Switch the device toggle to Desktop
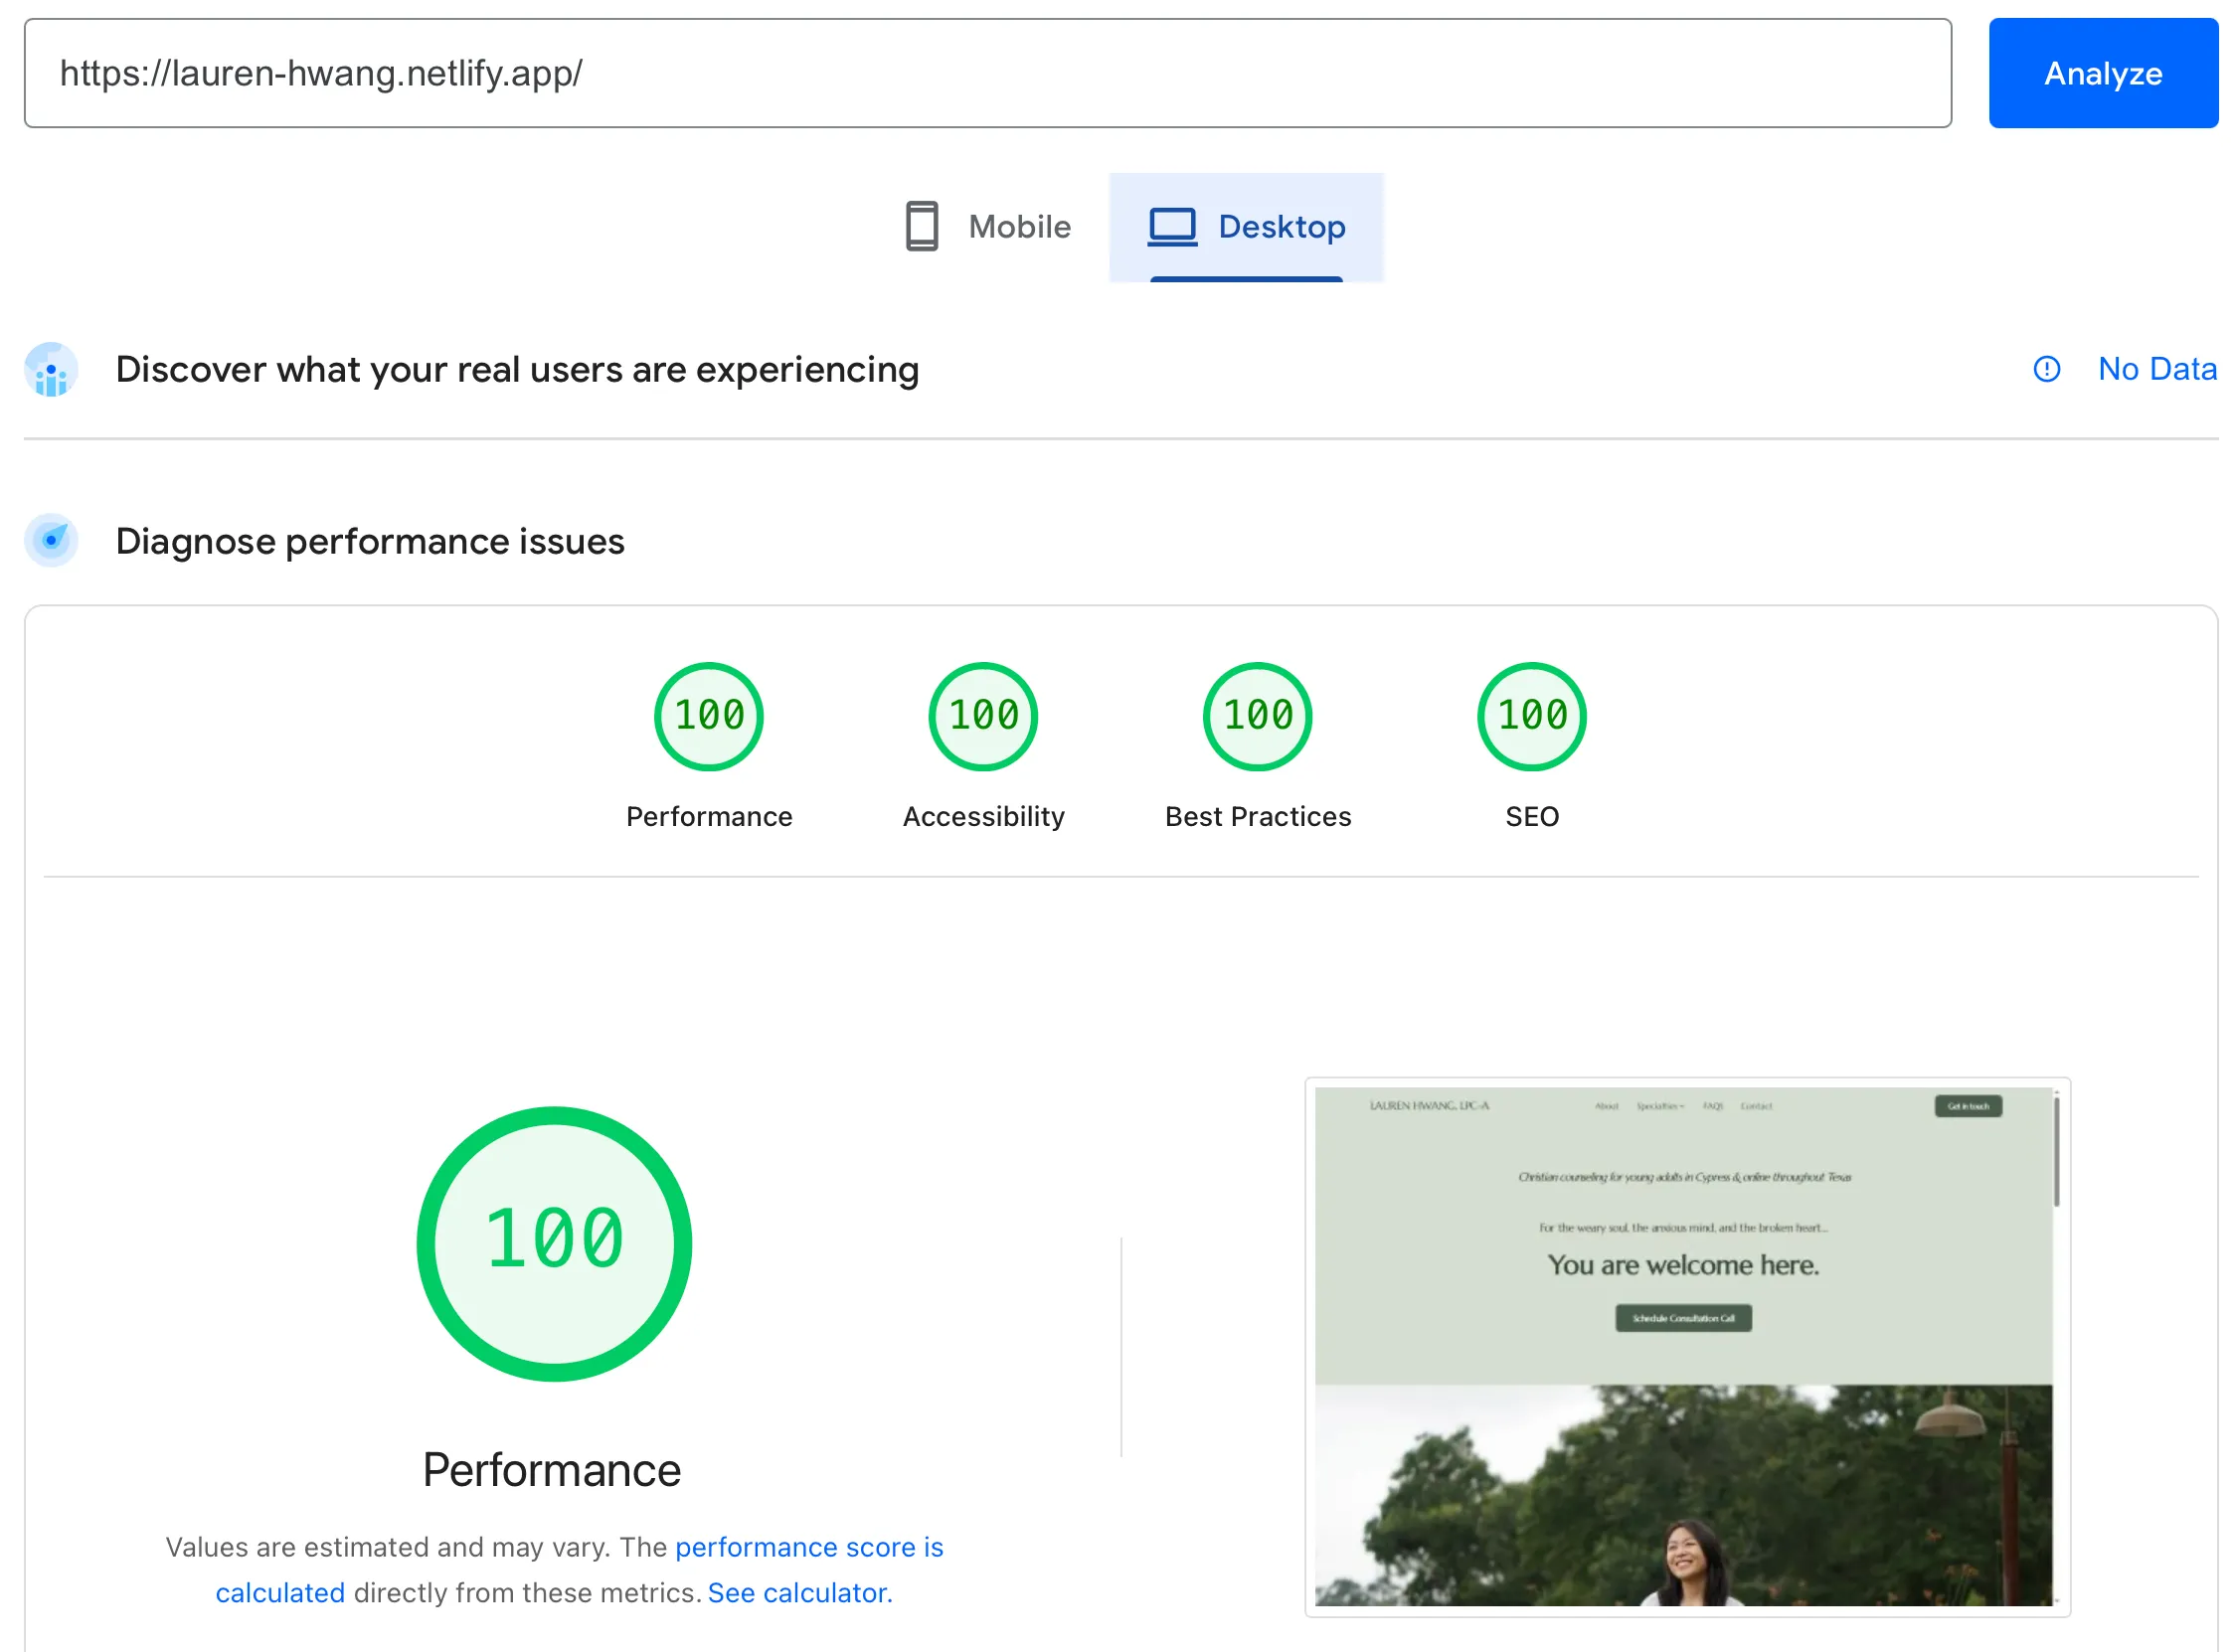2233x1652 pixels. pos(1245,227)
